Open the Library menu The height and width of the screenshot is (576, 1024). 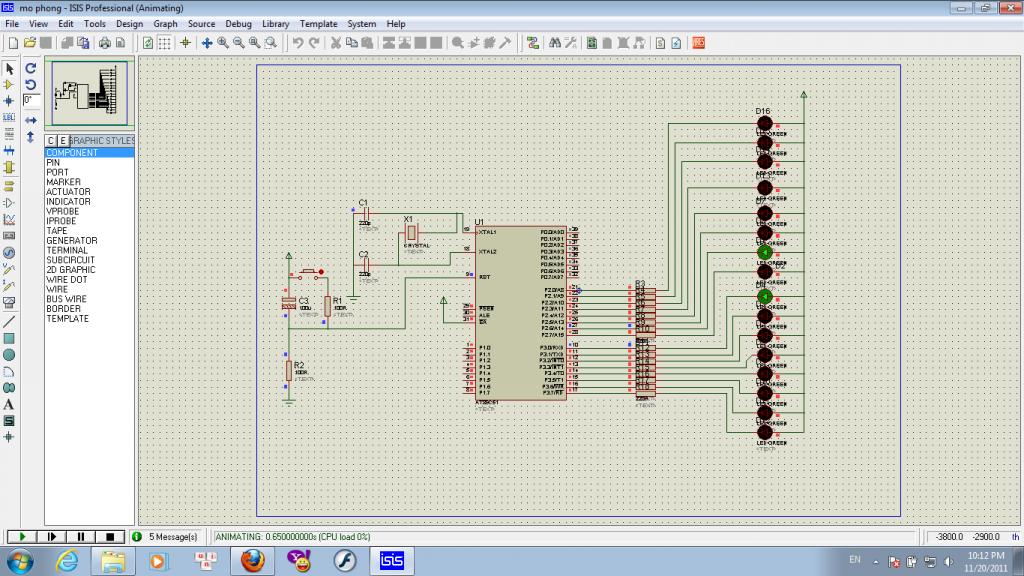tap(276, 24)
